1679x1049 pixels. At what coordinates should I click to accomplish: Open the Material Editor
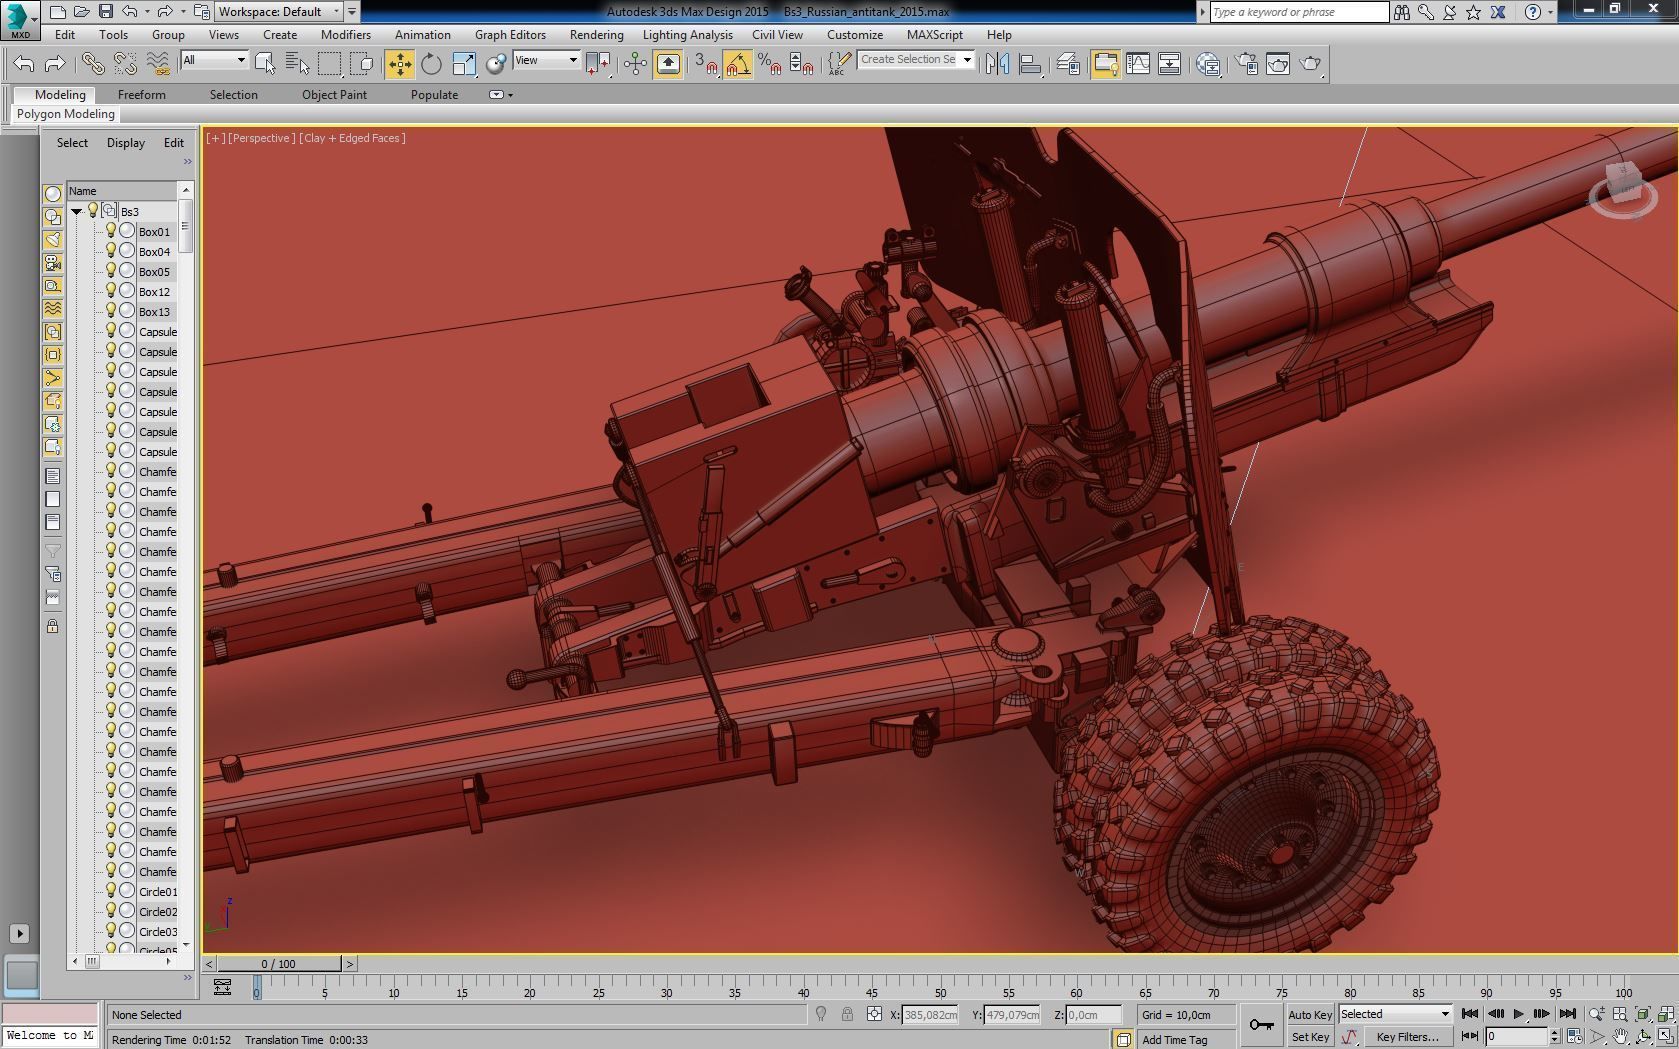(1208, 64)
